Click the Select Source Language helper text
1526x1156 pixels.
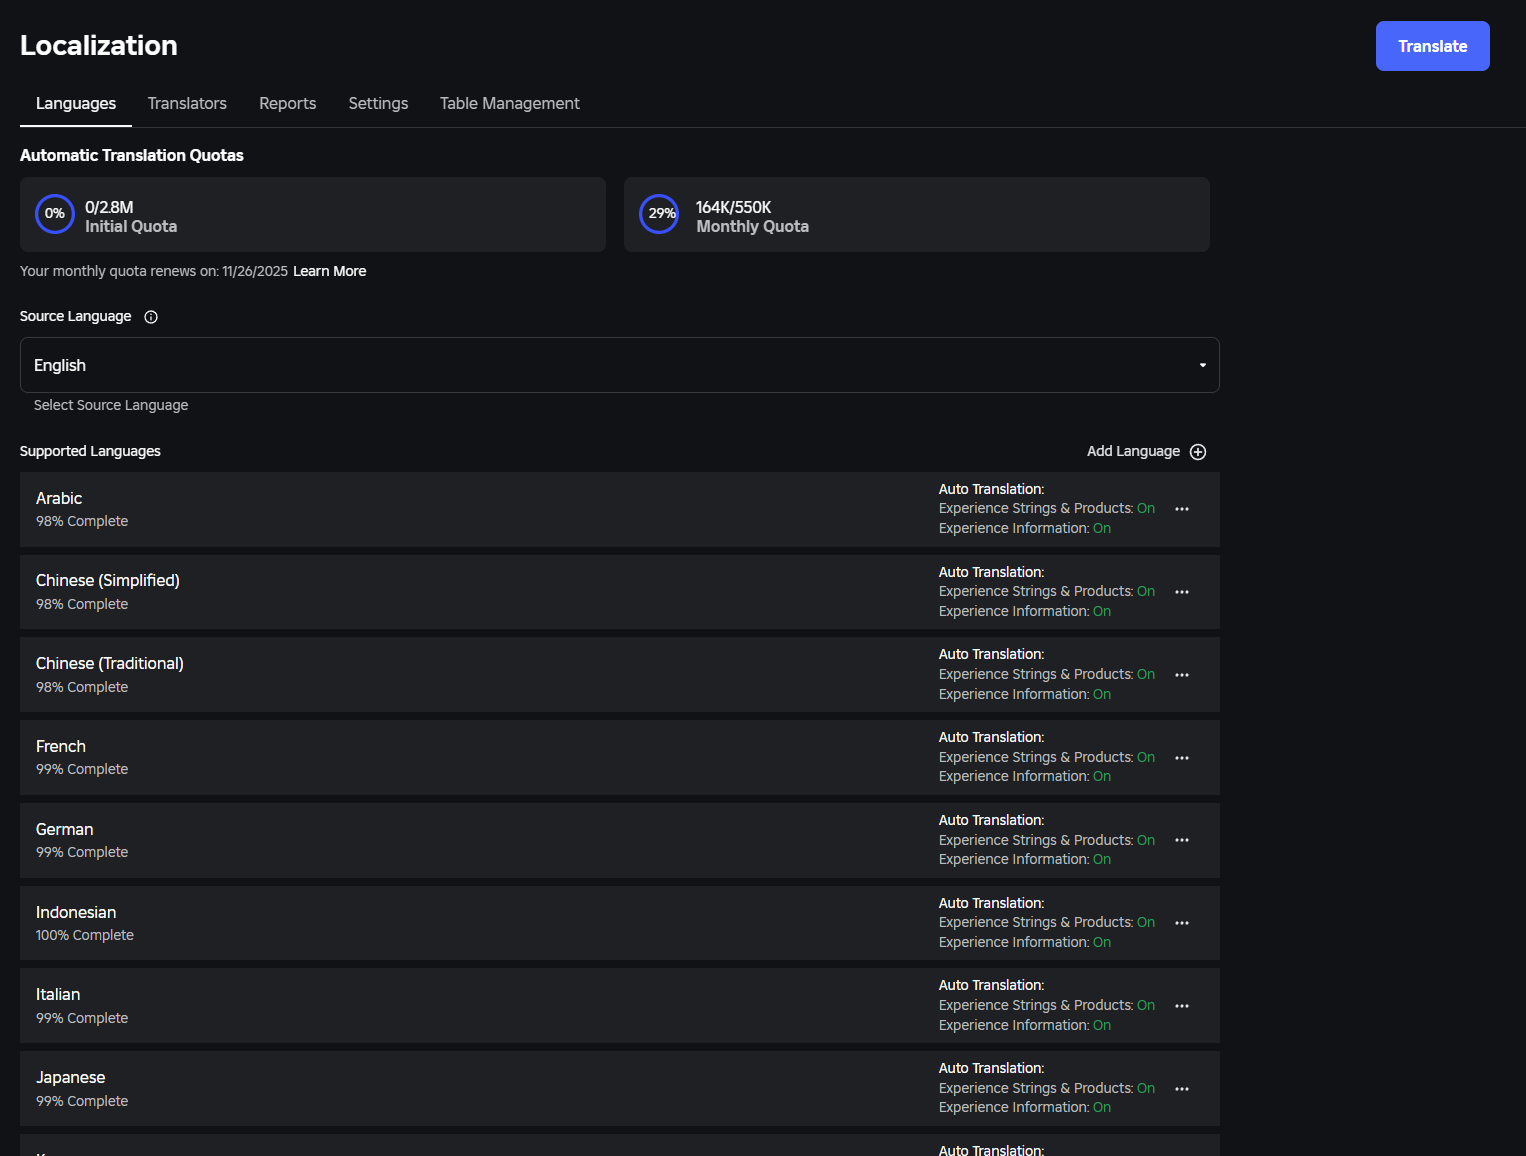click(111, 406)
